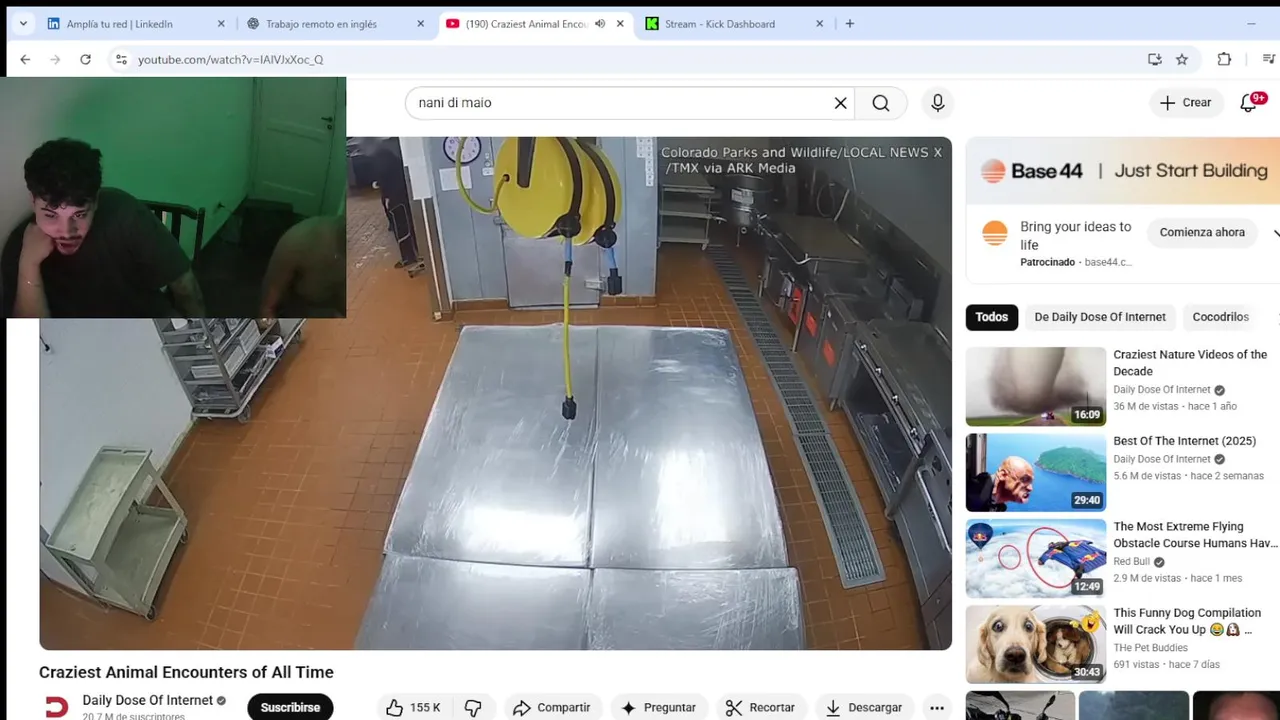Click the Base 44 Just Start Building banner
This screenshot has width=1280, height=720.
[1123, 171]
